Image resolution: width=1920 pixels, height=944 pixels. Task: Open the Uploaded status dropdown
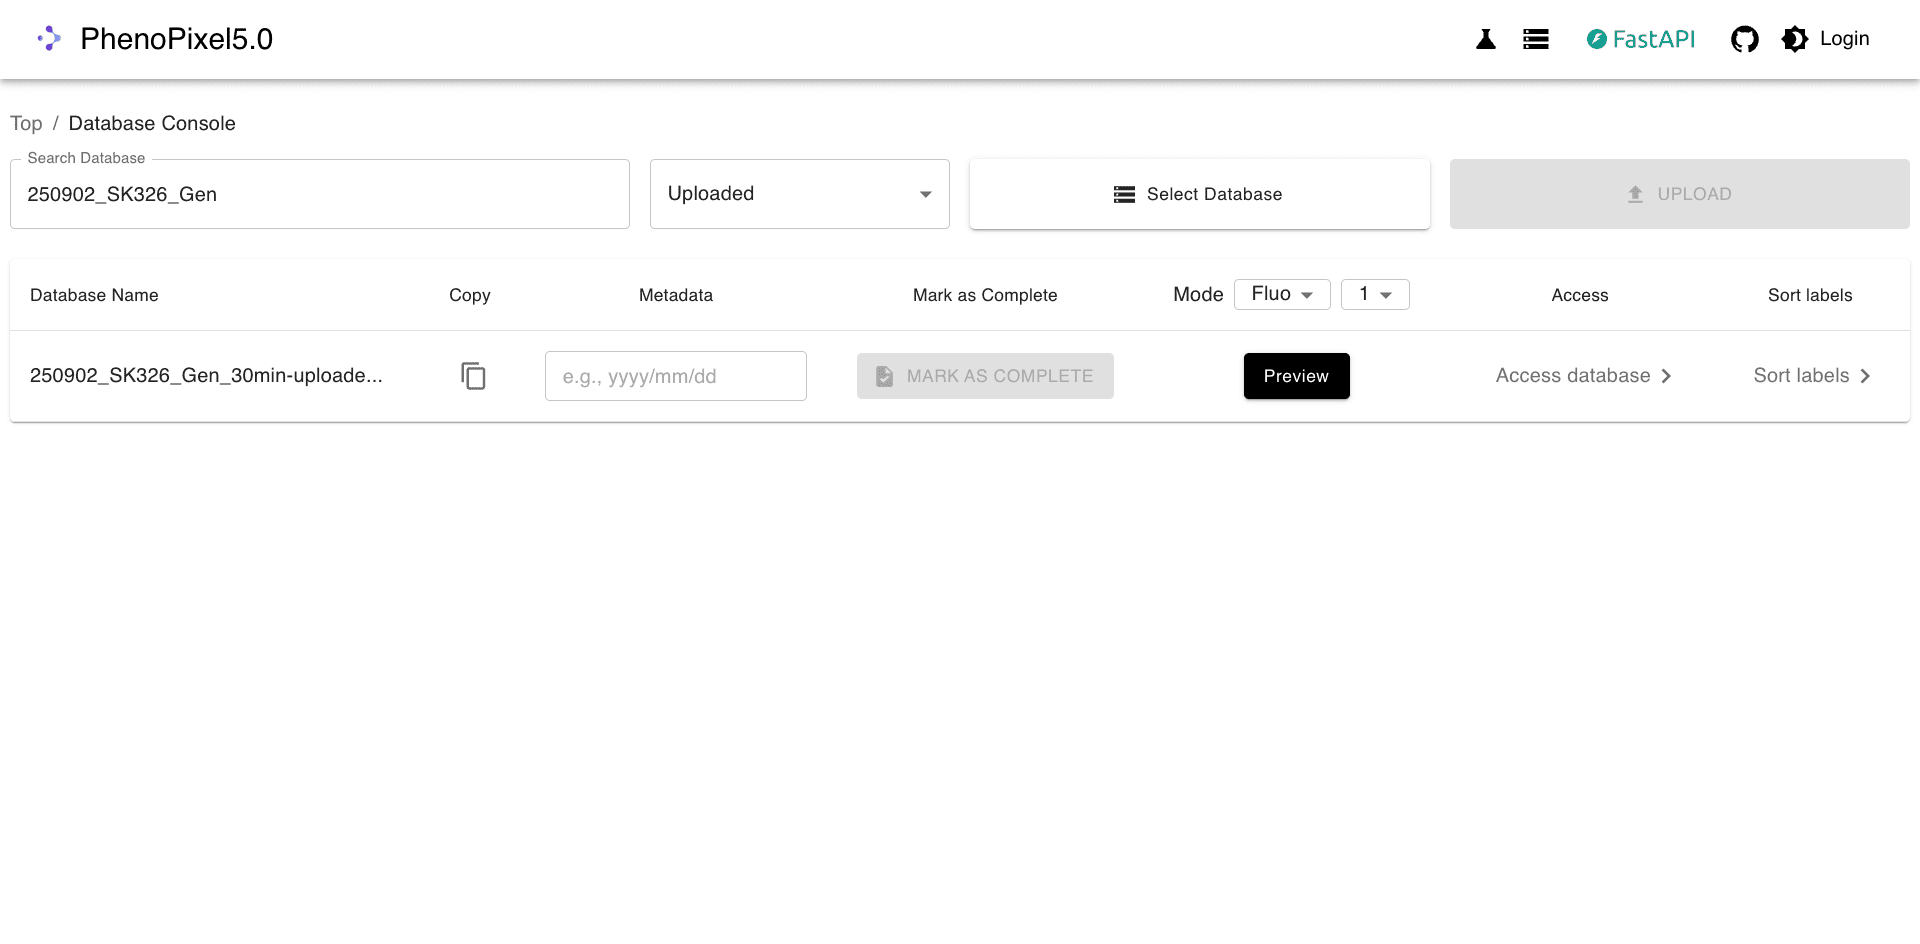799,194
